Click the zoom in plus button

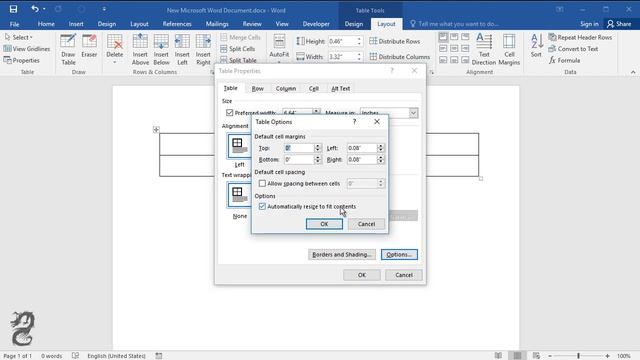tap(607, 356)
